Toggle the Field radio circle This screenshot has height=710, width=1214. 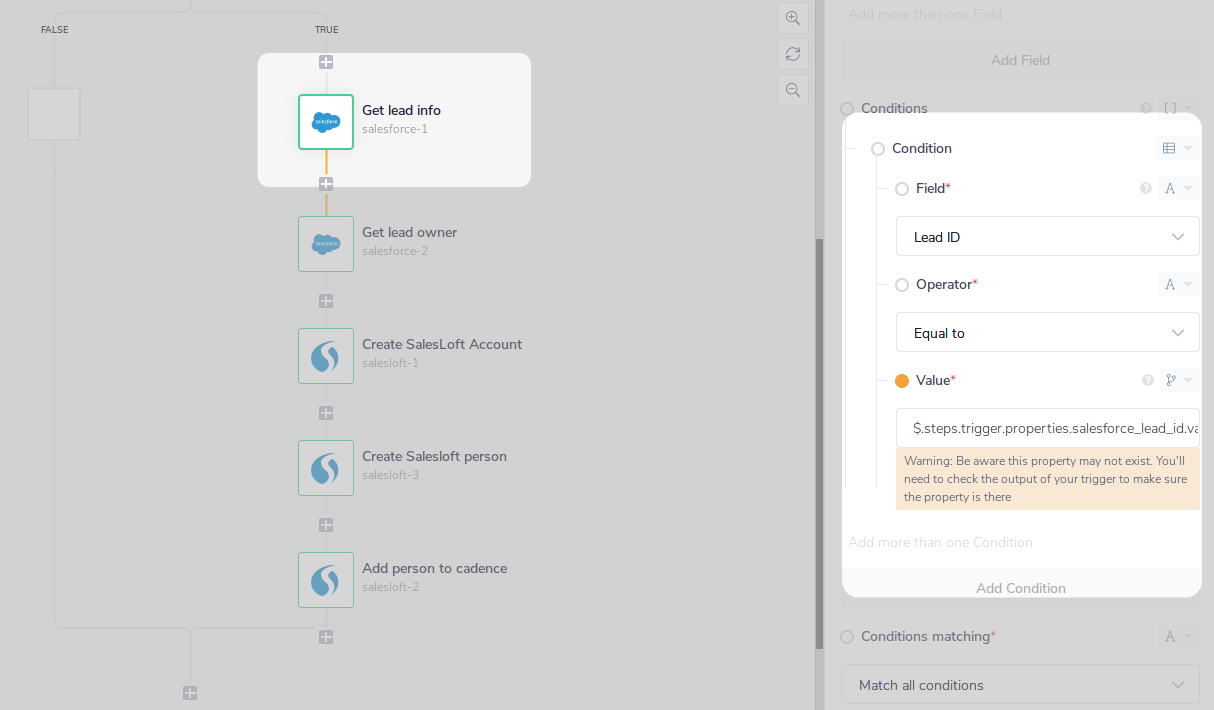(902, 189)
